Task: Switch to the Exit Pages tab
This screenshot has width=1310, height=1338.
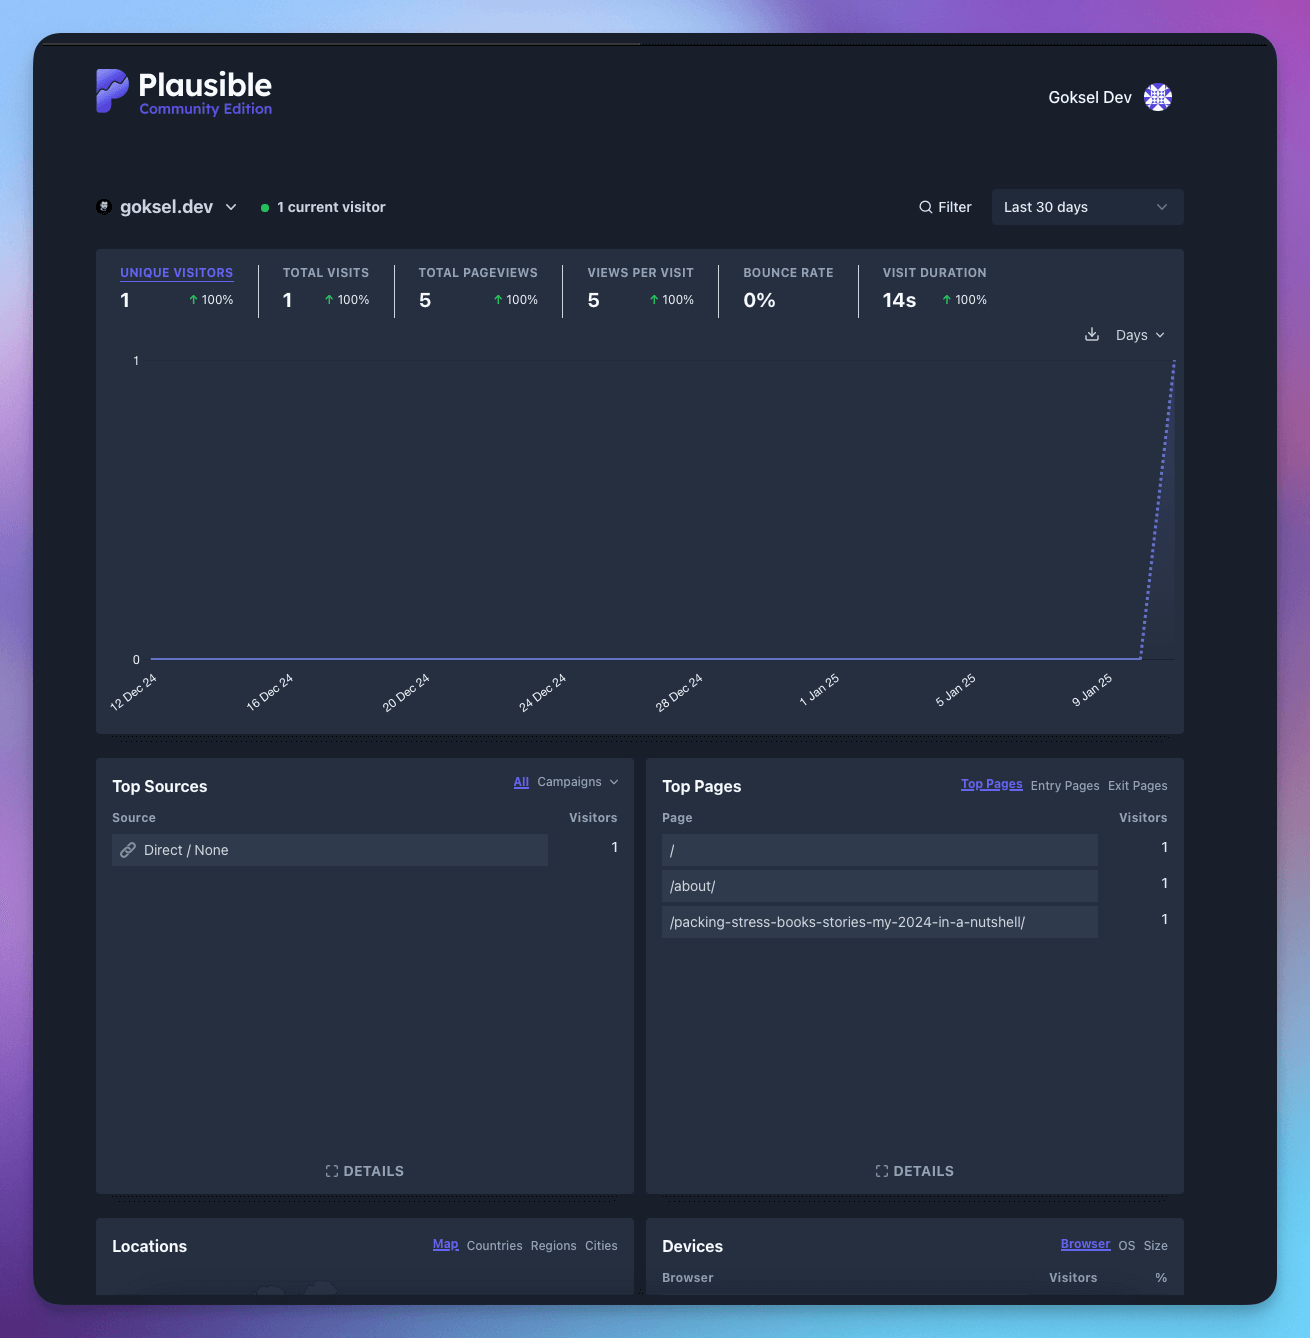Action: pos(1138,786)
